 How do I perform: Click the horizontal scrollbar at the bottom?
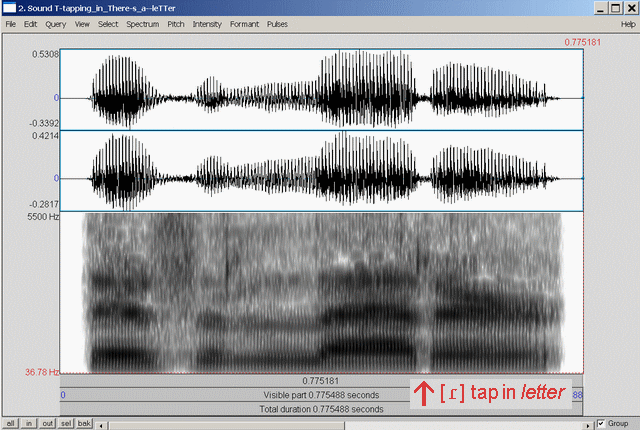[340, 423]
